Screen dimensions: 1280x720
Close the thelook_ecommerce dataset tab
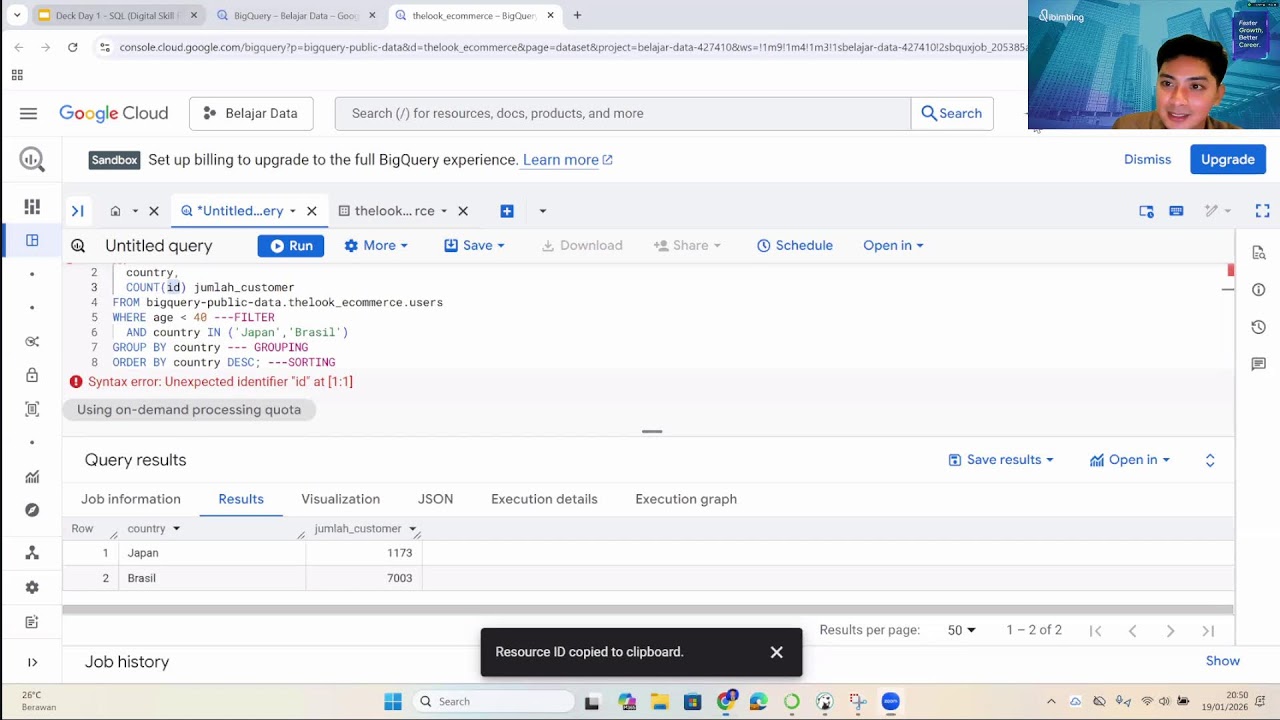(463, 211)
